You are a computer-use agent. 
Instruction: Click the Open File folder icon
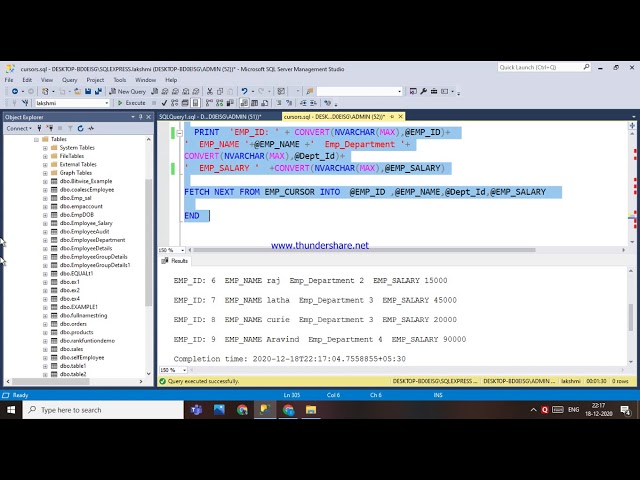[77, 91]
